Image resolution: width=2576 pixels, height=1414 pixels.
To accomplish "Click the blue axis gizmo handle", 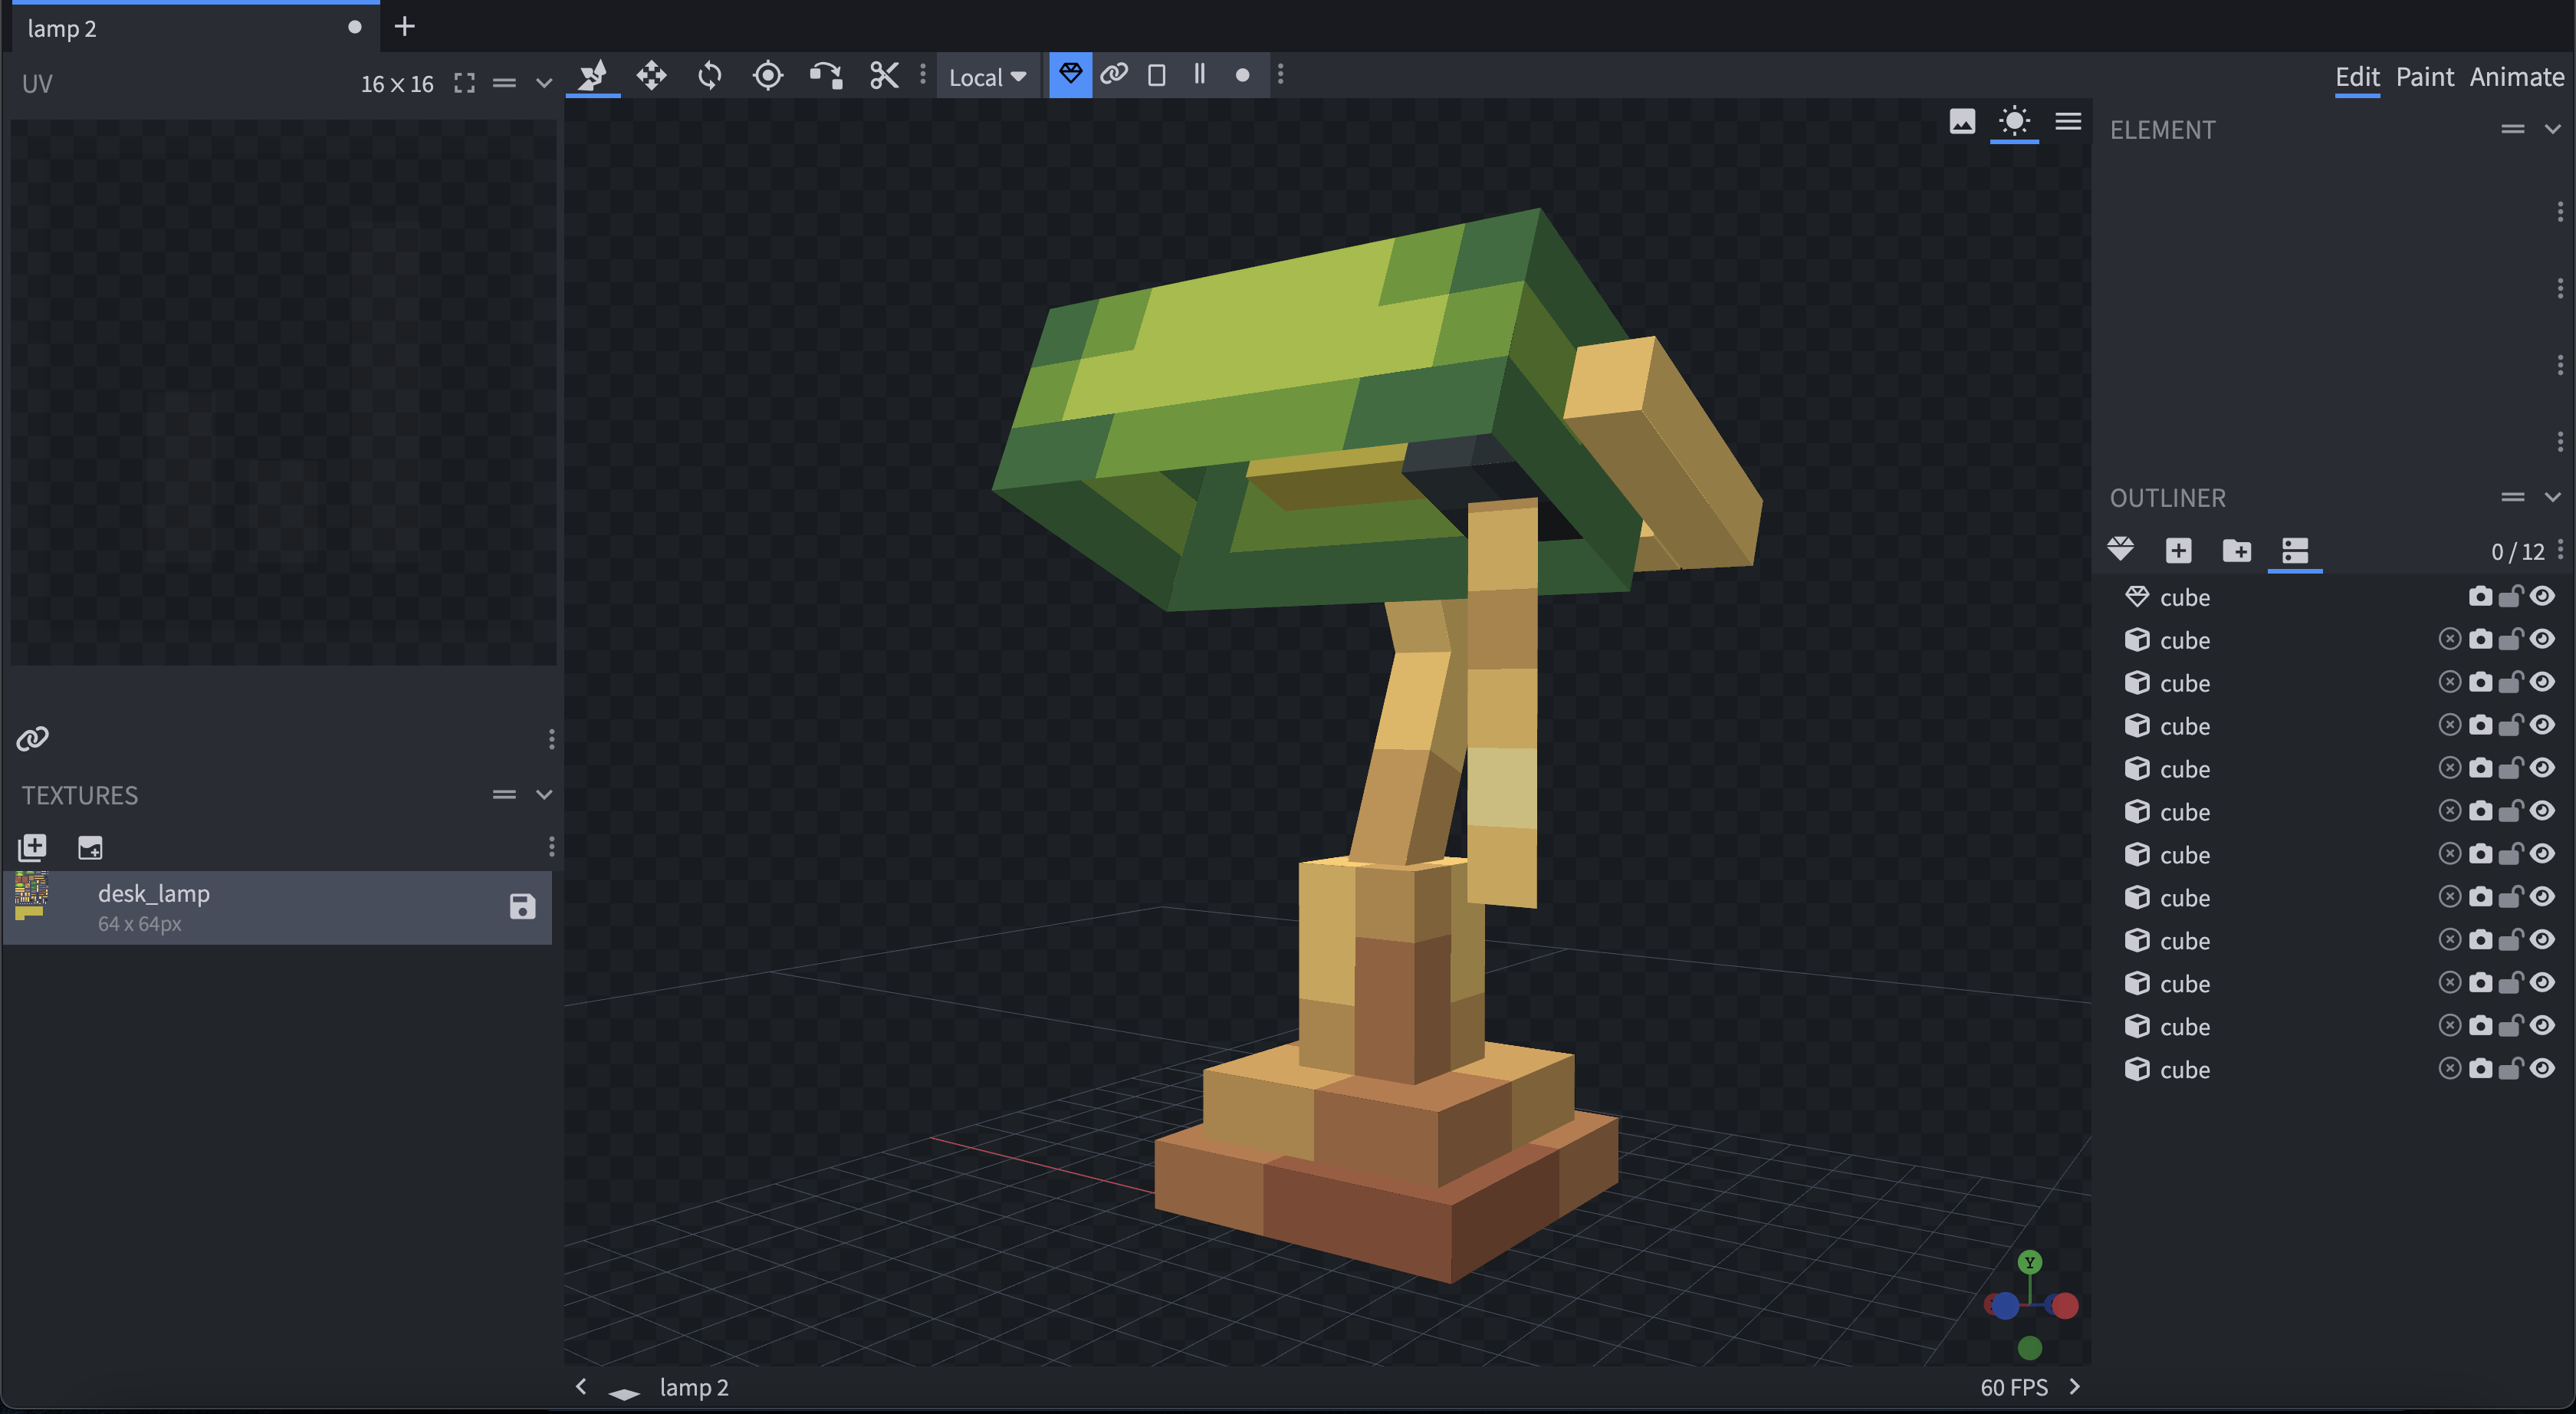I will (x=2005, y=1305).
